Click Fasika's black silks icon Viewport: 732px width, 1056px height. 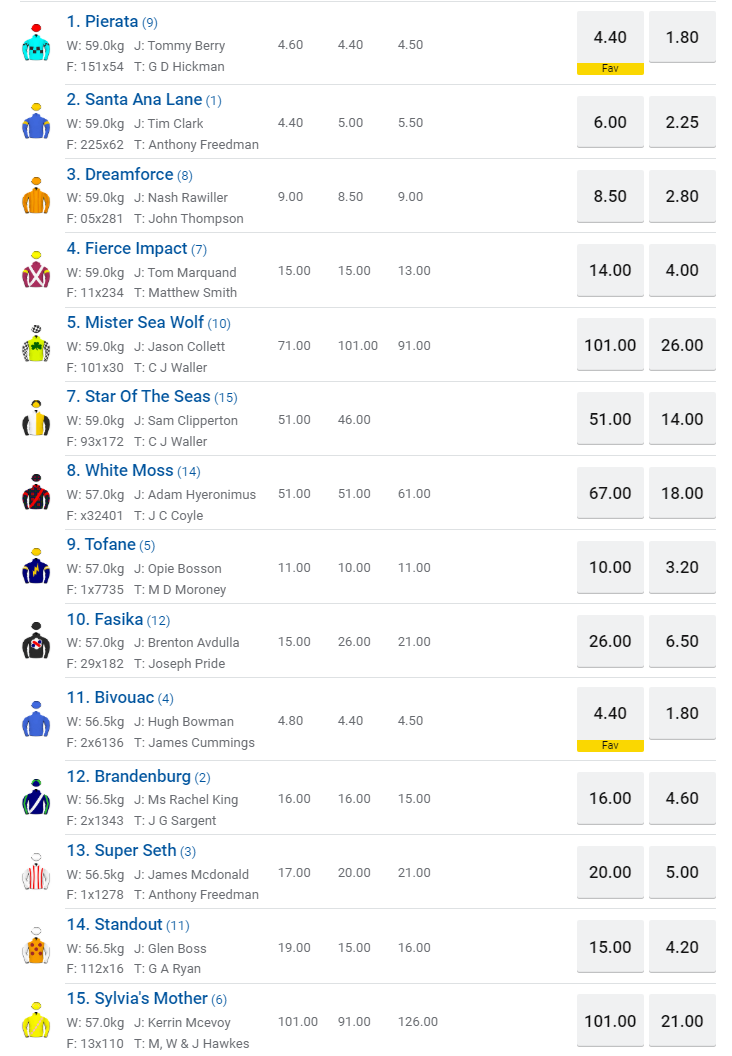coord(36,640)
